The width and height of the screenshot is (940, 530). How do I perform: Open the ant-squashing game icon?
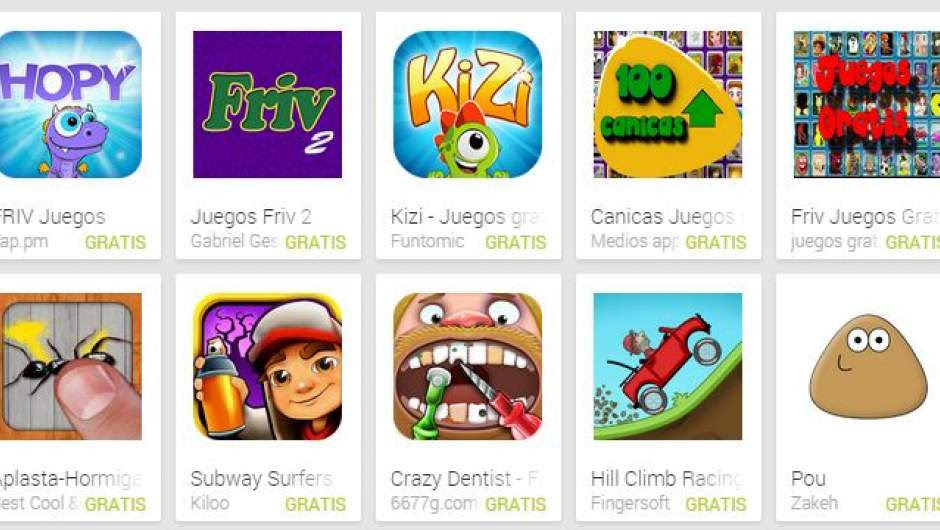[x=71, y=366]
